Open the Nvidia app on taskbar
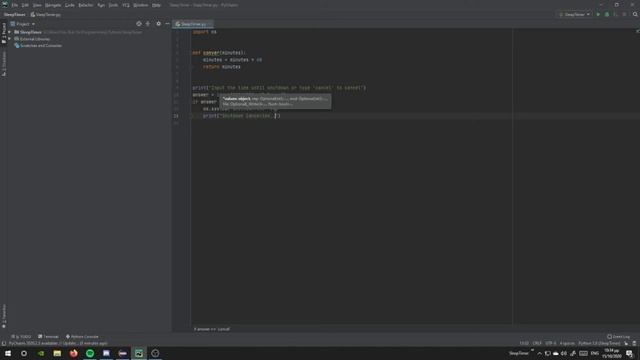This screenshot has width=640, height=360. [41, 353]
